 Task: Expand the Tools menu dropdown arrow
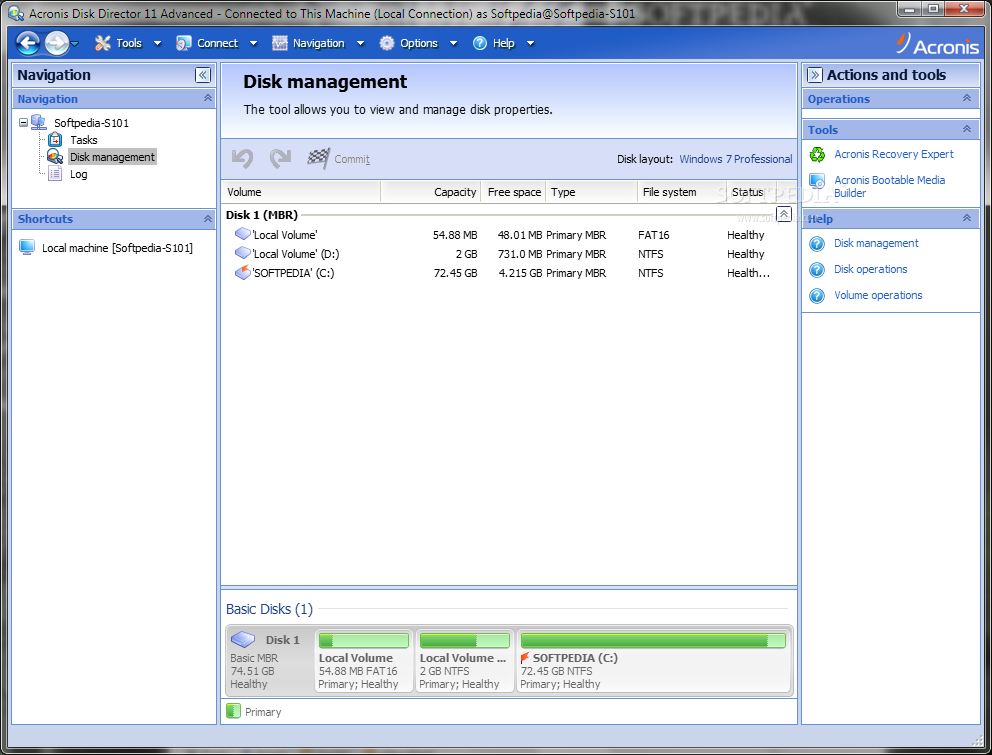(x=158, y=44)
